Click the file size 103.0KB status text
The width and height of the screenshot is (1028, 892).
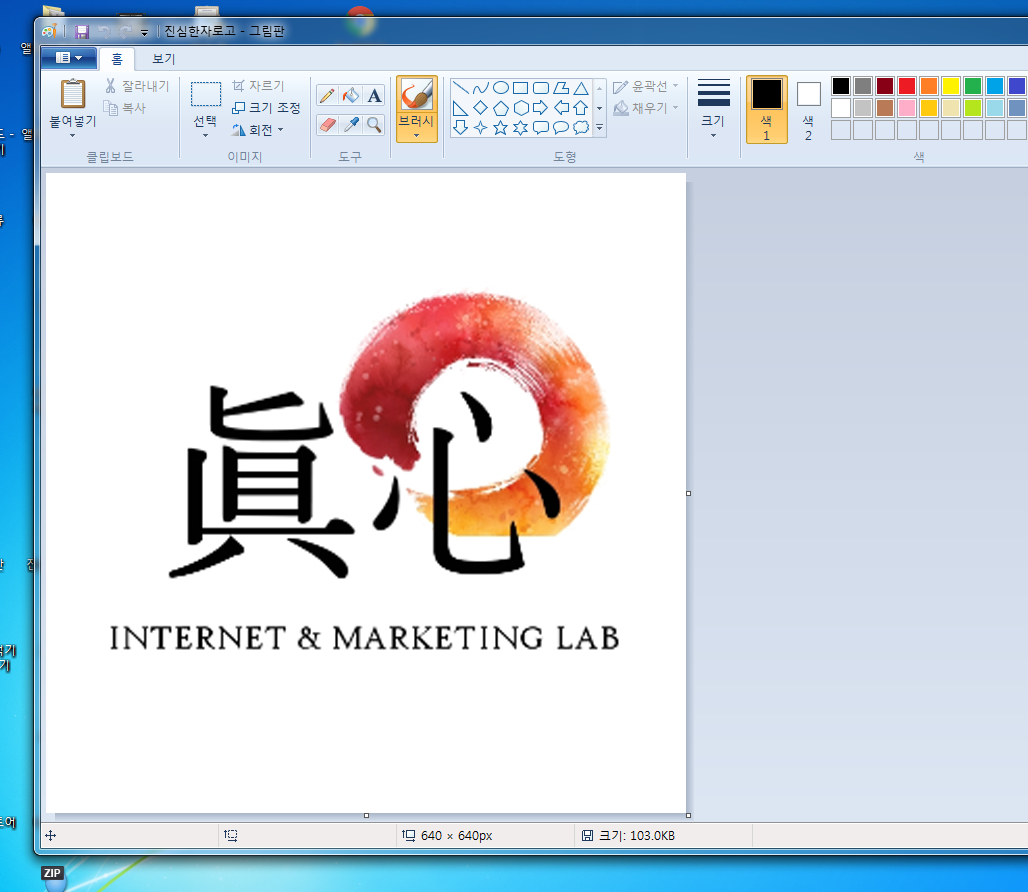point(637,836)
